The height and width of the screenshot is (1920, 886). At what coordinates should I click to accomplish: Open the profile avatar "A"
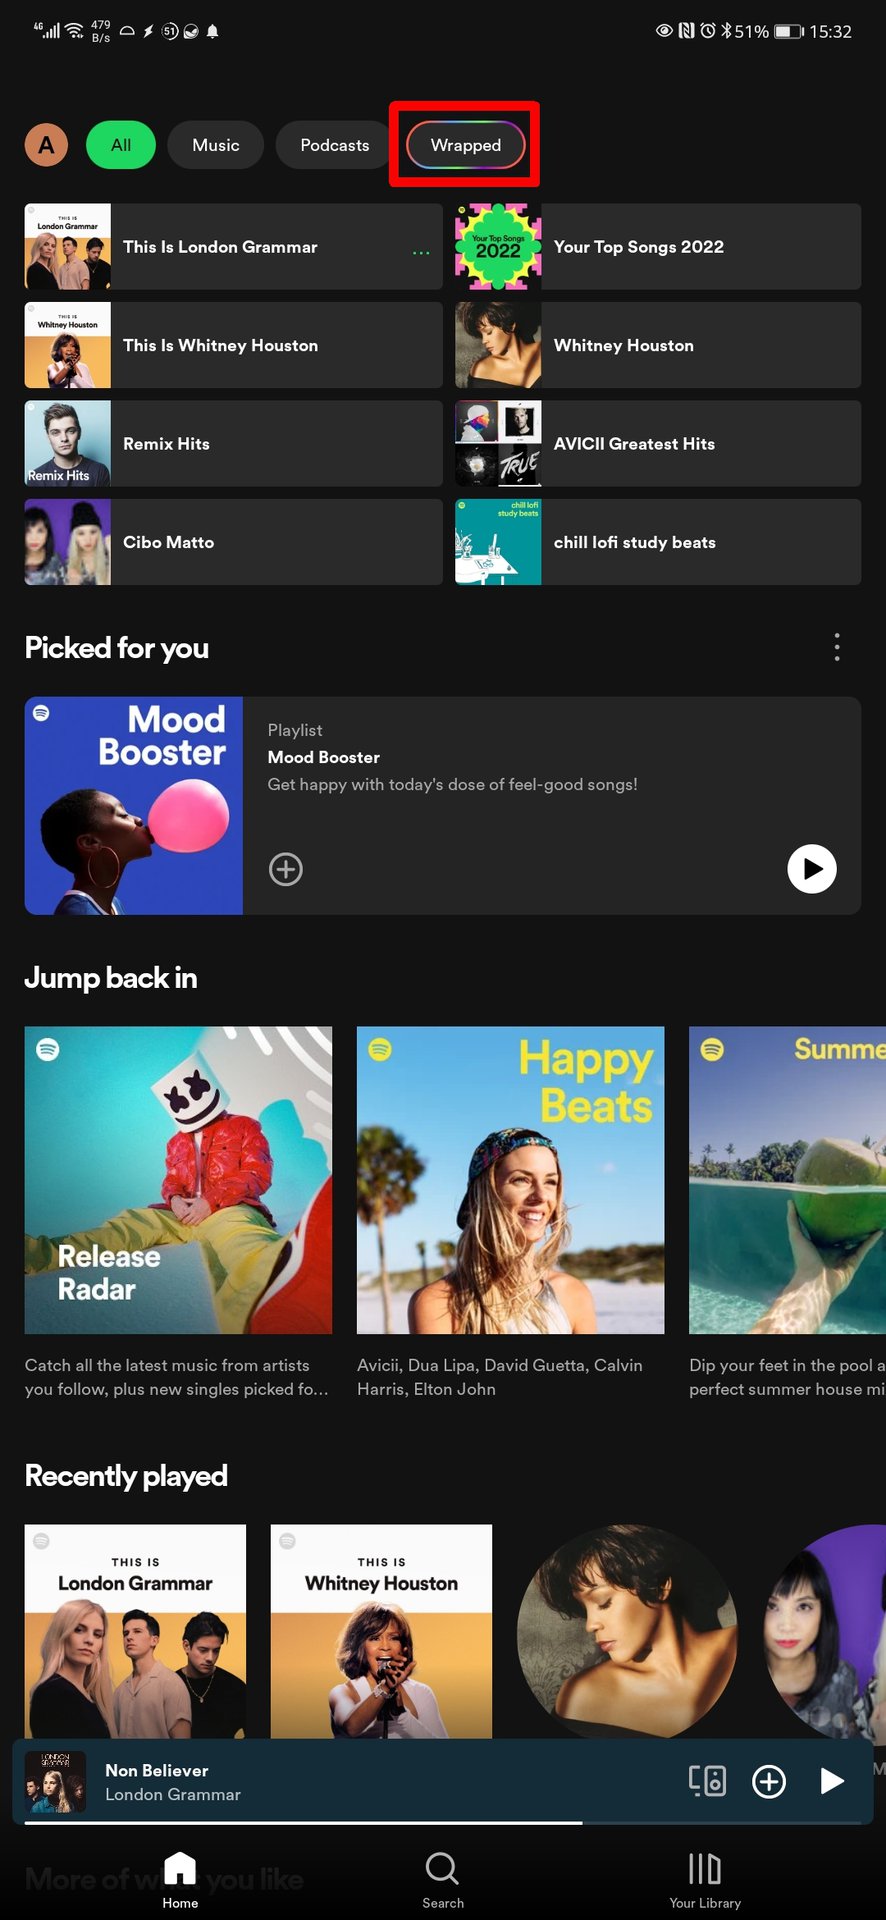click(x=46, y=145)
